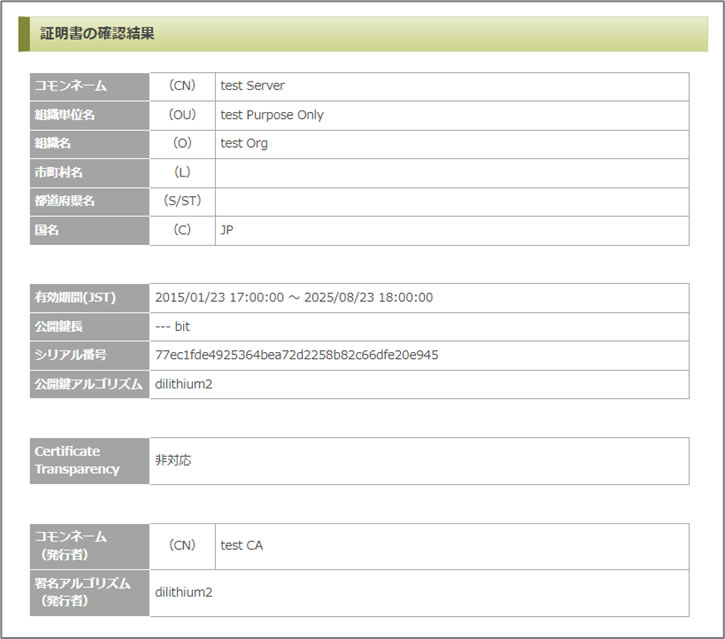Click the 有効期間(JST) label cell
The image size is (725, 639).
[x=89, y=298]
